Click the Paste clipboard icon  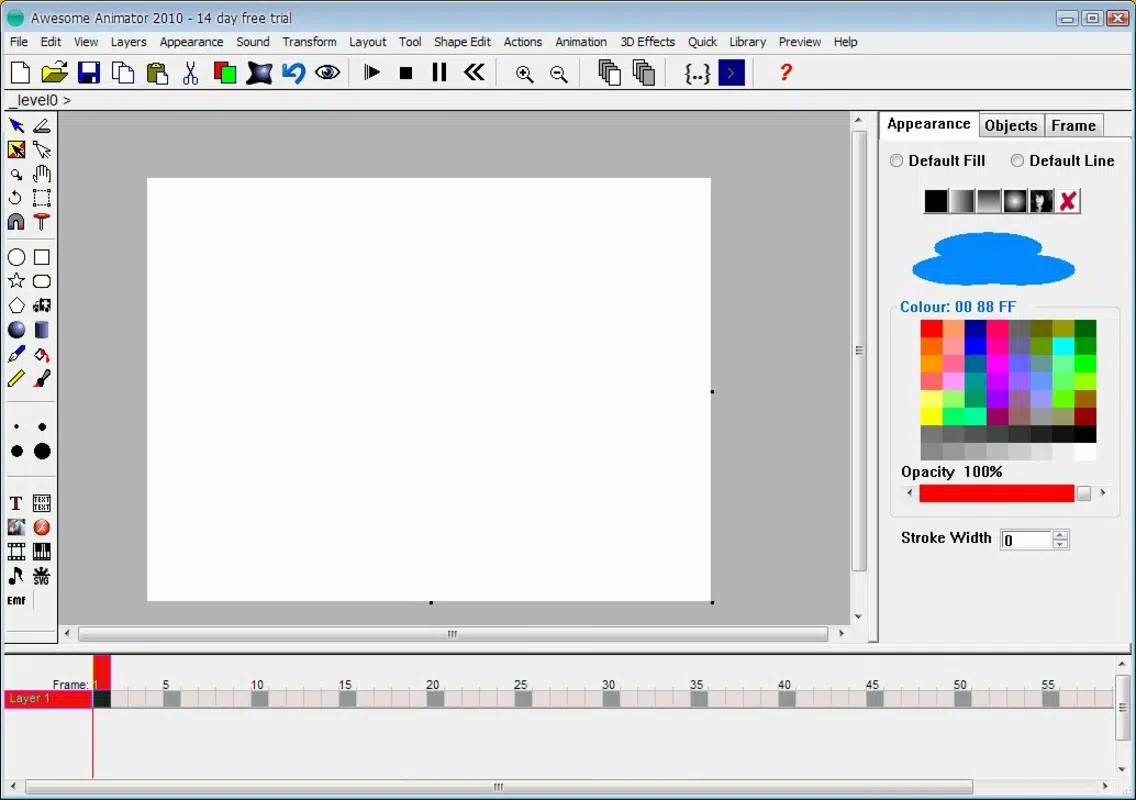[x=156, y=72]
